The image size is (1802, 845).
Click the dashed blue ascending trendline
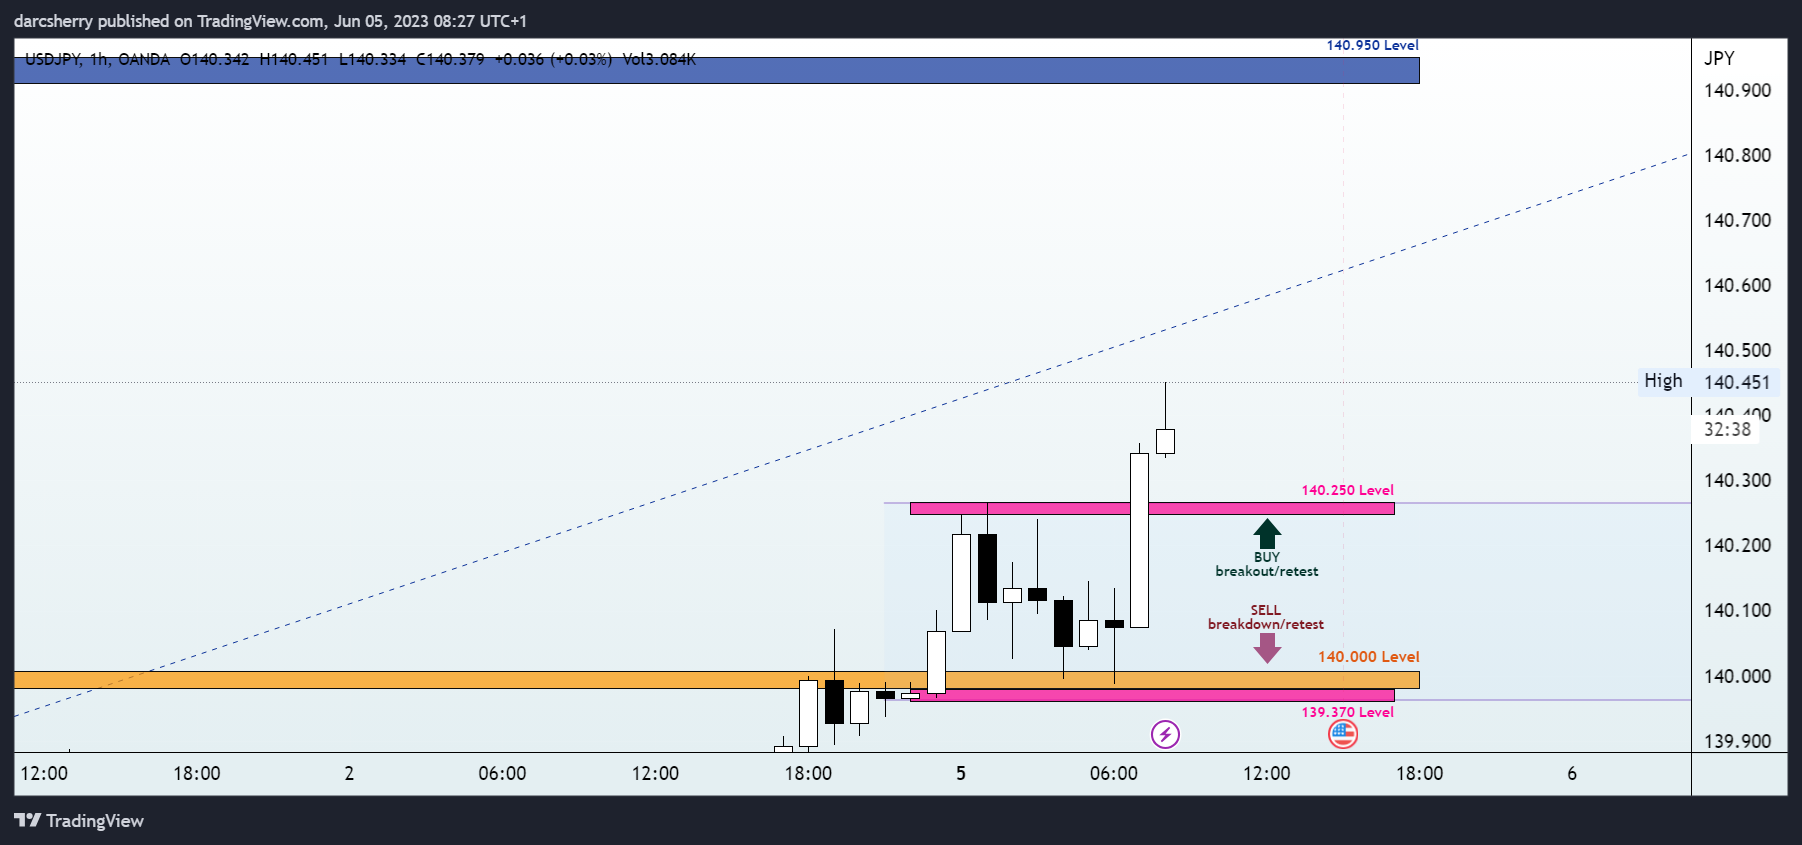click(850, 435)
